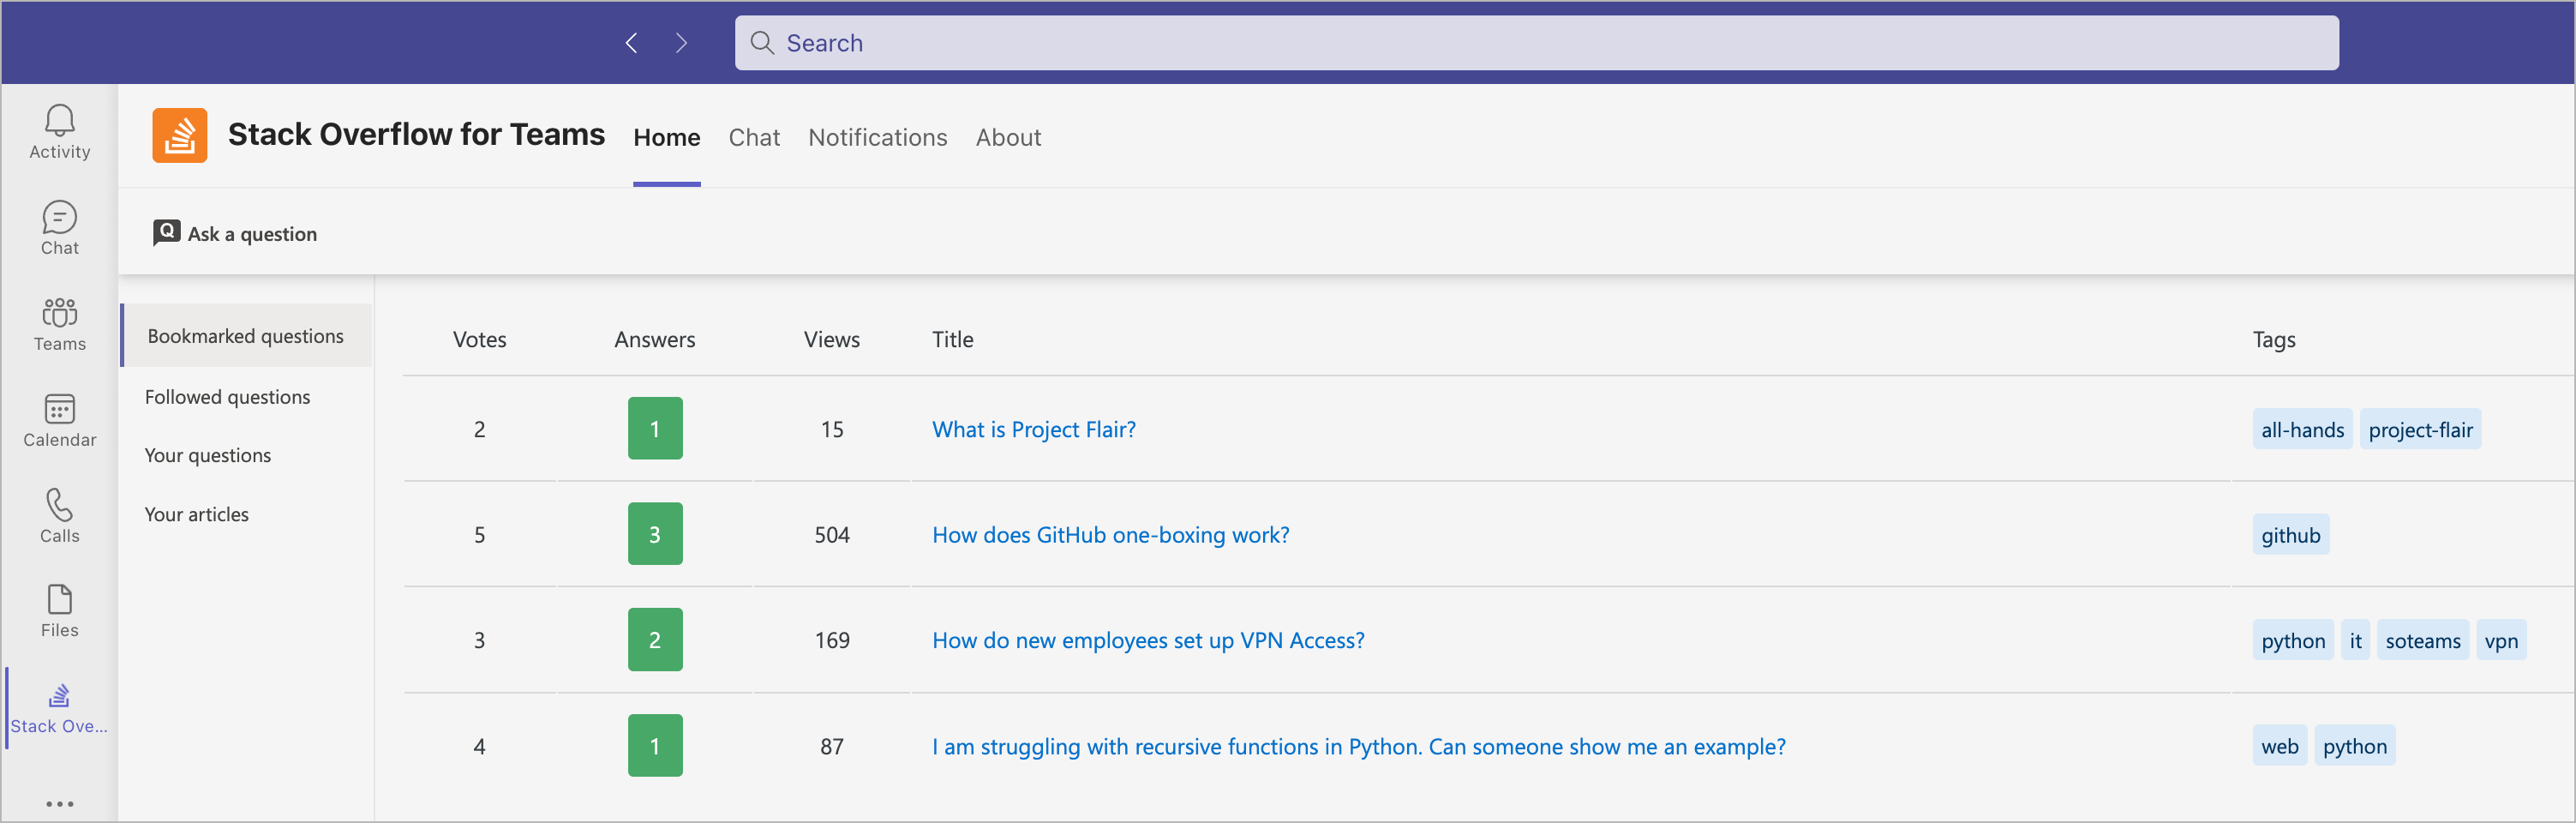The height and width of the screenshot is (823, 2576).
Task: Click python tag in recursive functions row
Action: (x=2354, y=746)
